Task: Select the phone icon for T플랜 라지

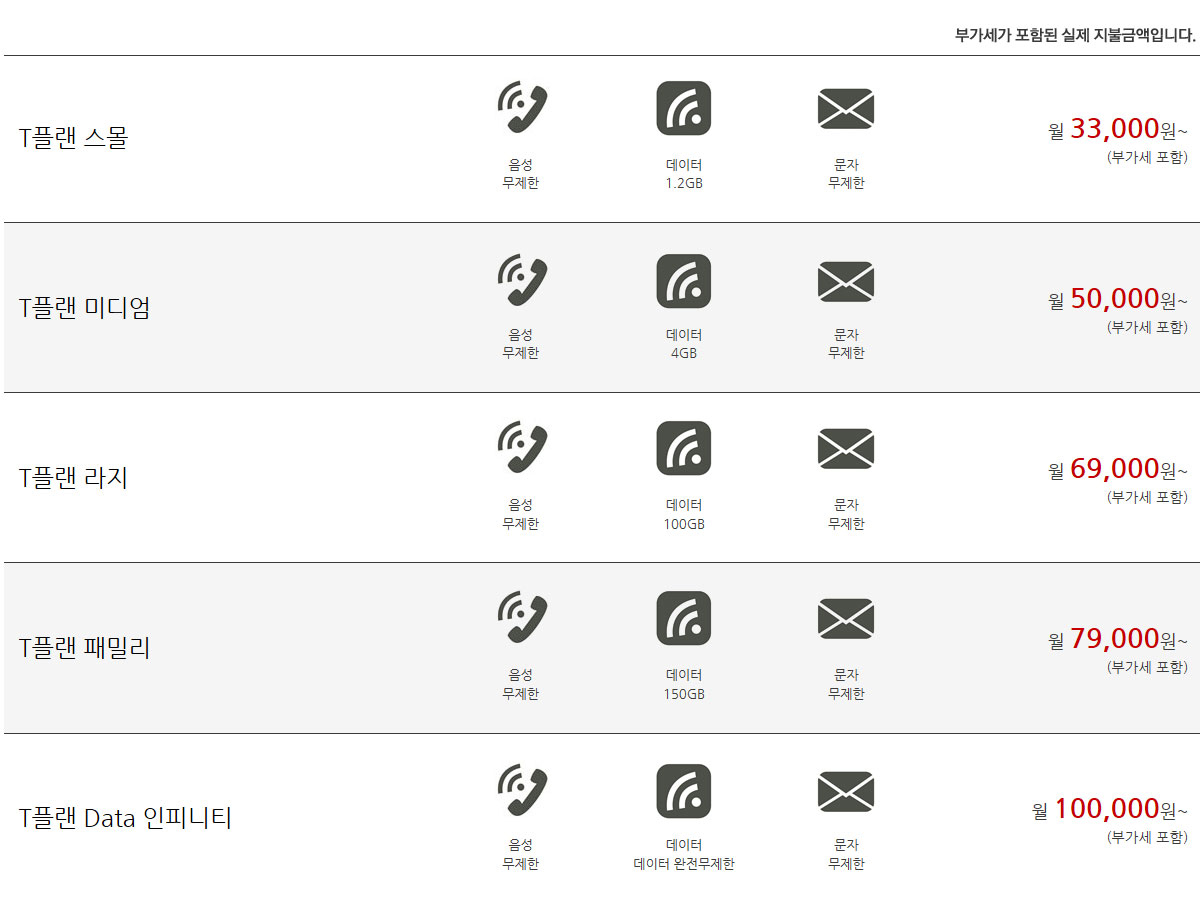Action: [x=522, y=448]
